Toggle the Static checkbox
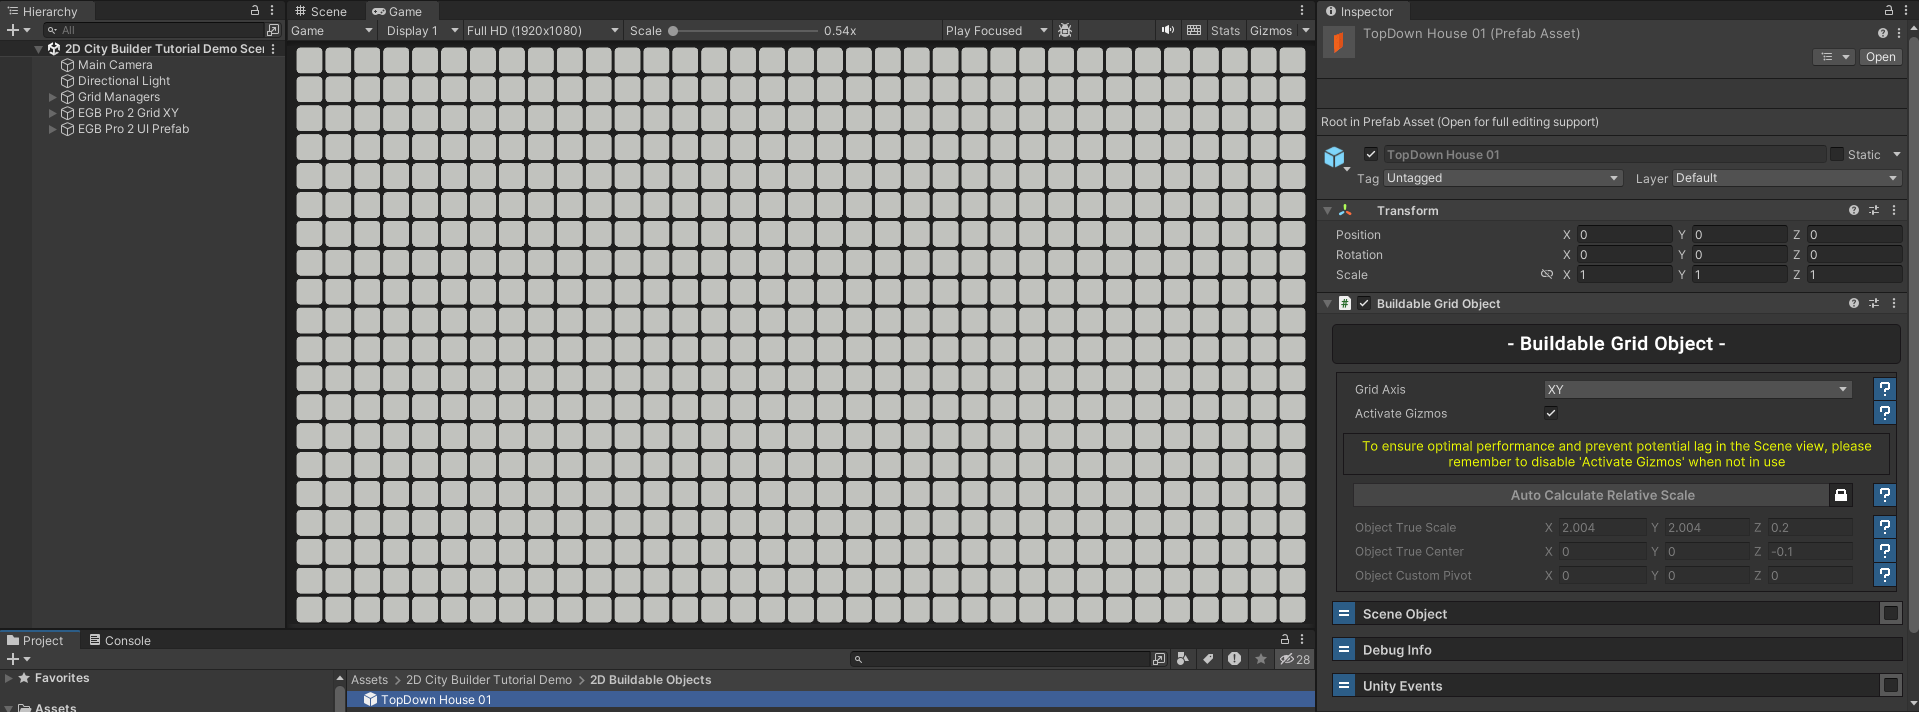The width and height of the screenshot is (1919, 712). tap(1837, 154)
